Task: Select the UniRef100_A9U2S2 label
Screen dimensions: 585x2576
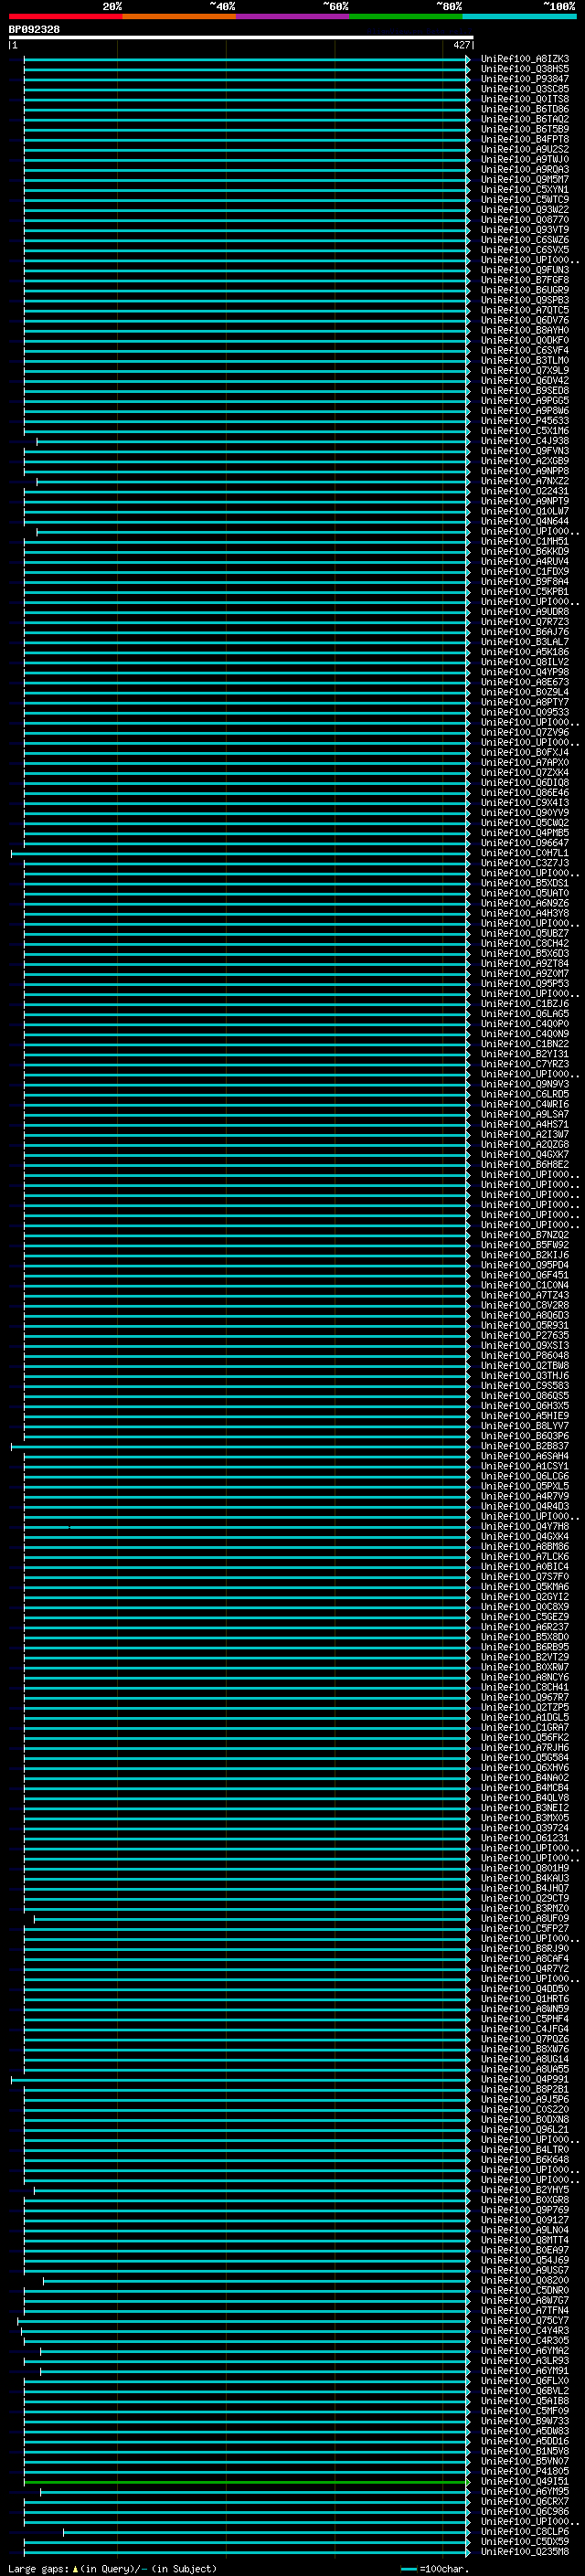Action: (525, 149)
